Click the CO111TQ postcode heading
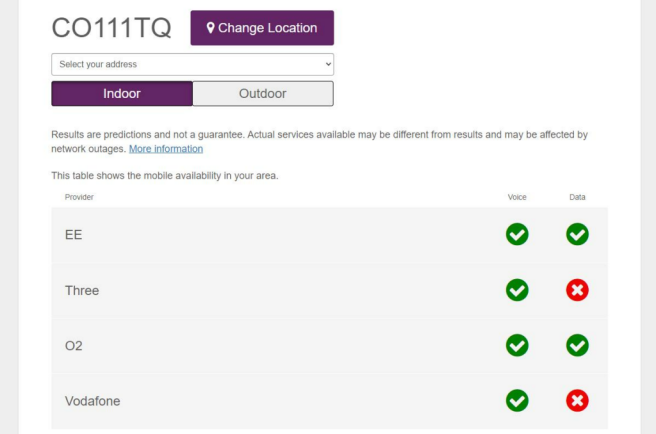This screenshot has height=434, width=656. [x=111, y=28]
